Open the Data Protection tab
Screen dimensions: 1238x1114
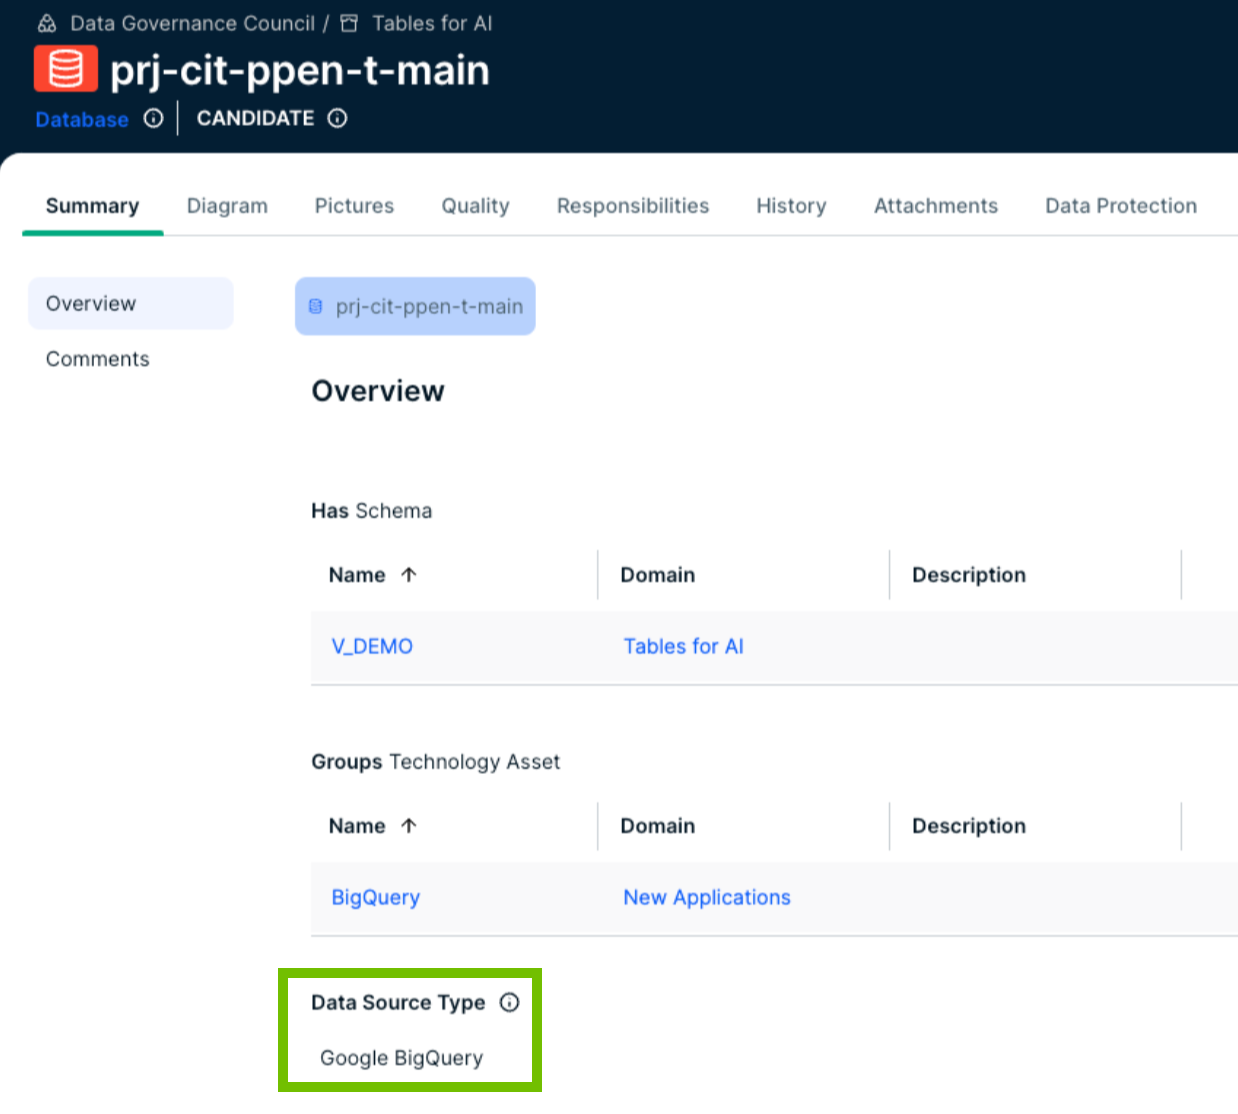coord(1120,206)
